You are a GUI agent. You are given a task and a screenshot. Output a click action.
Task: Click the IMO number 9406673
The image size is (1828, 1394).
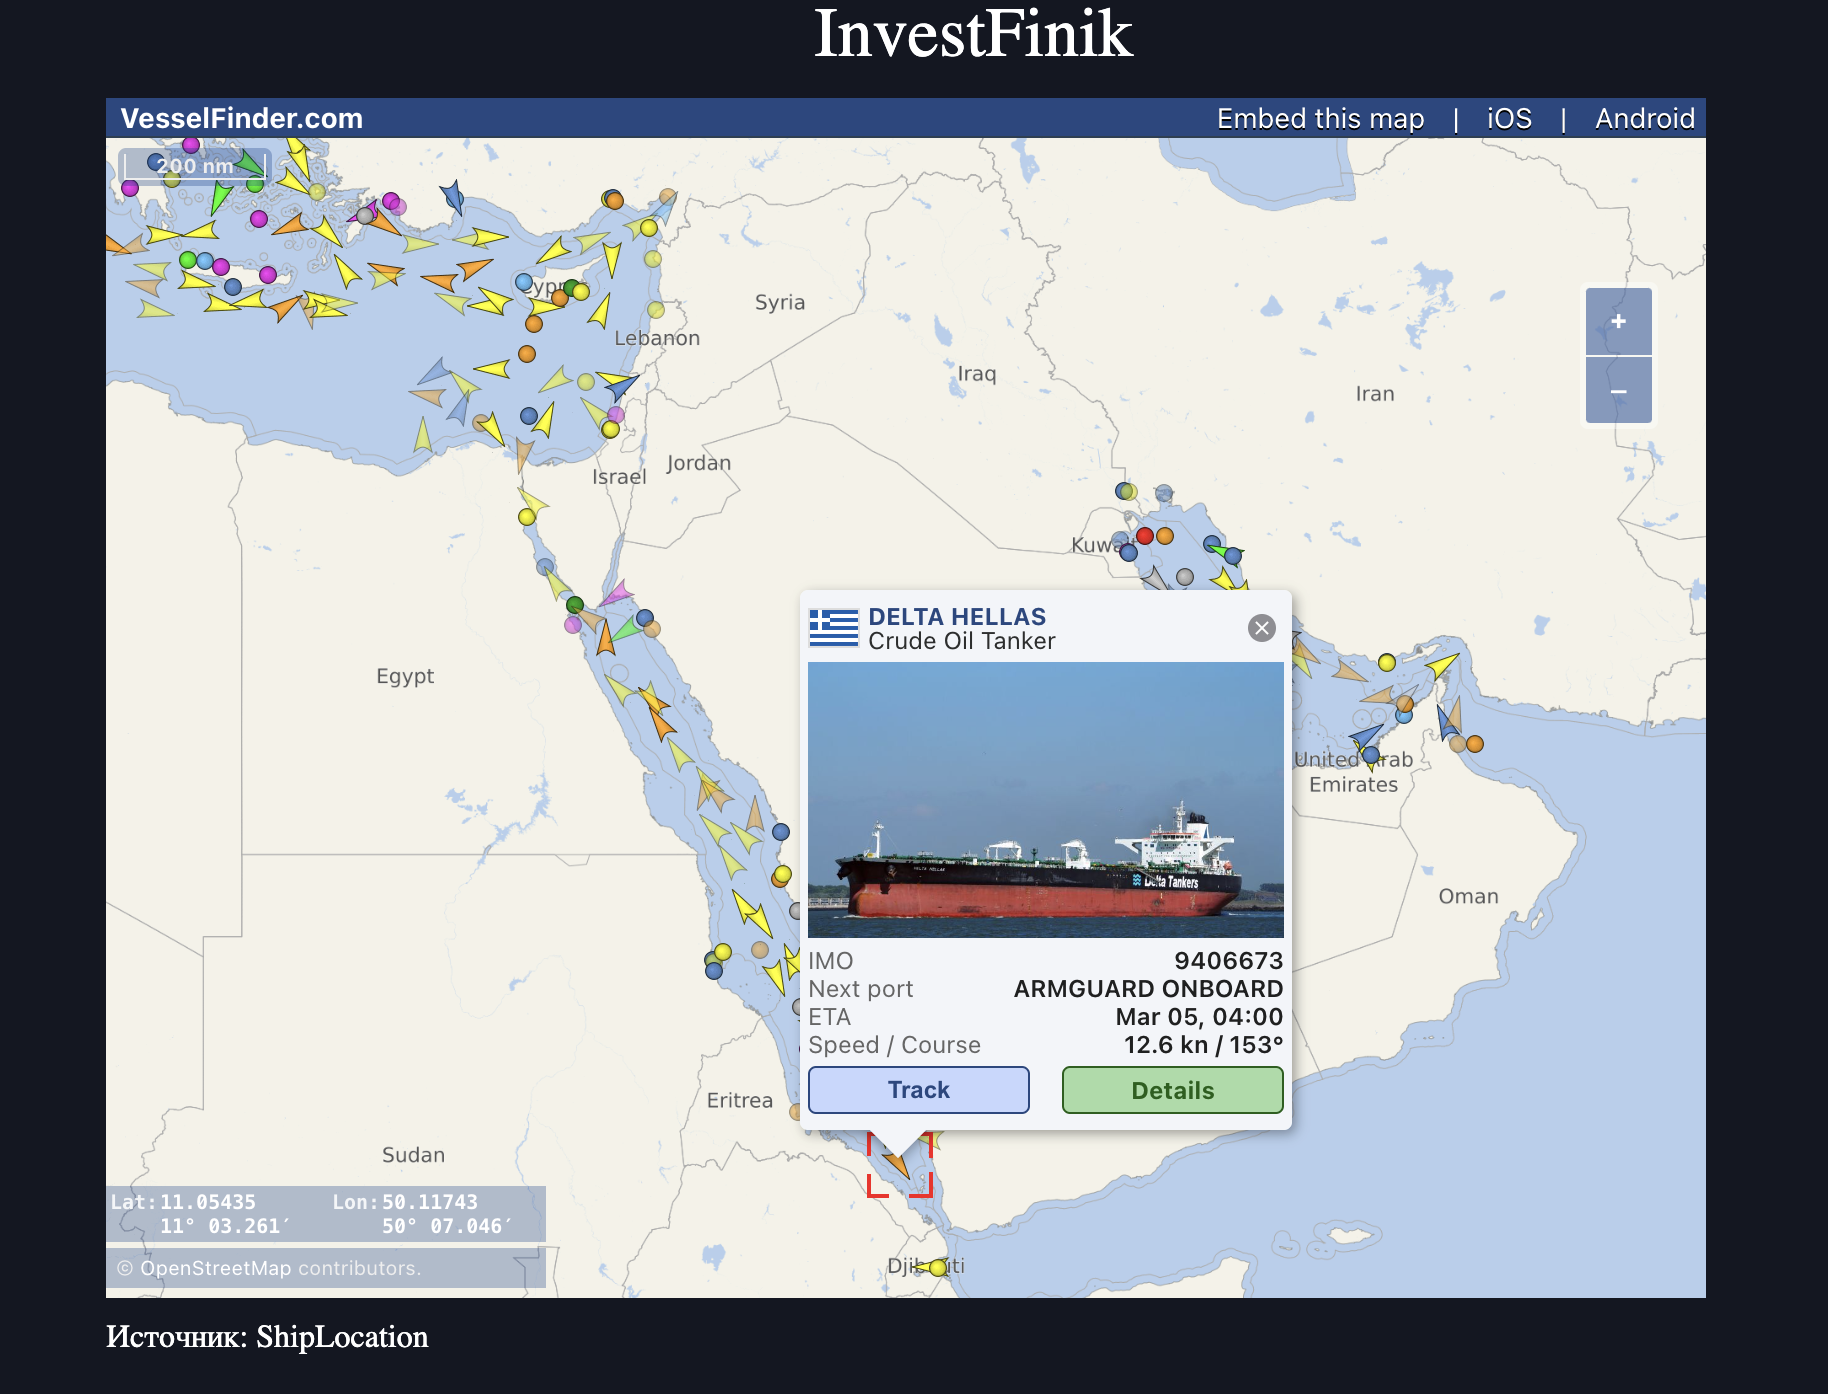[1228, 961]
